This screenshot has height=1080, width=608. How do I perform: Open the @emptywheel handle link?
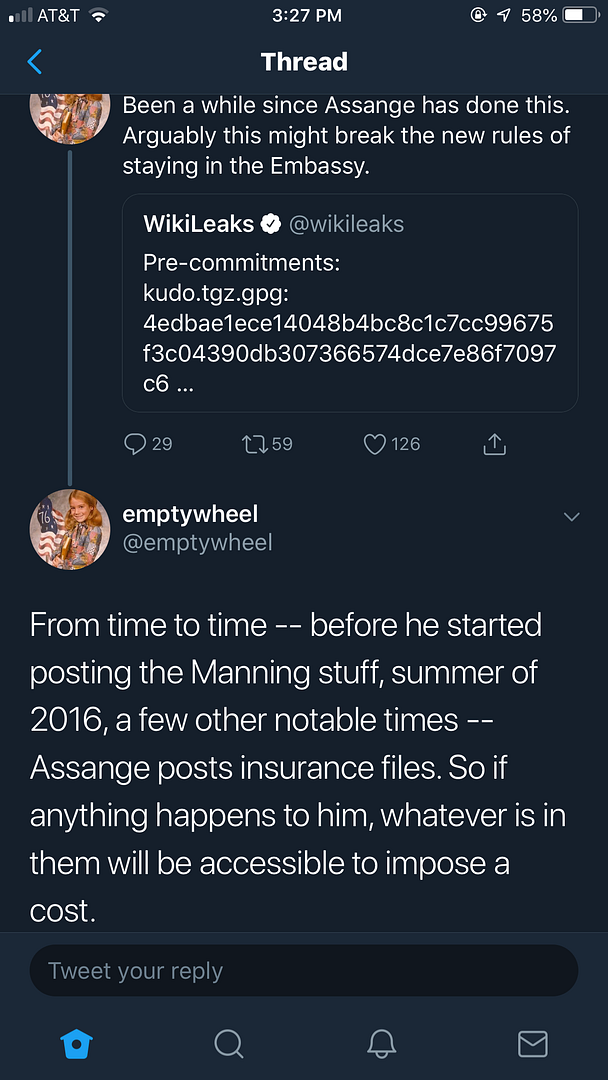(x=197, y=542)
